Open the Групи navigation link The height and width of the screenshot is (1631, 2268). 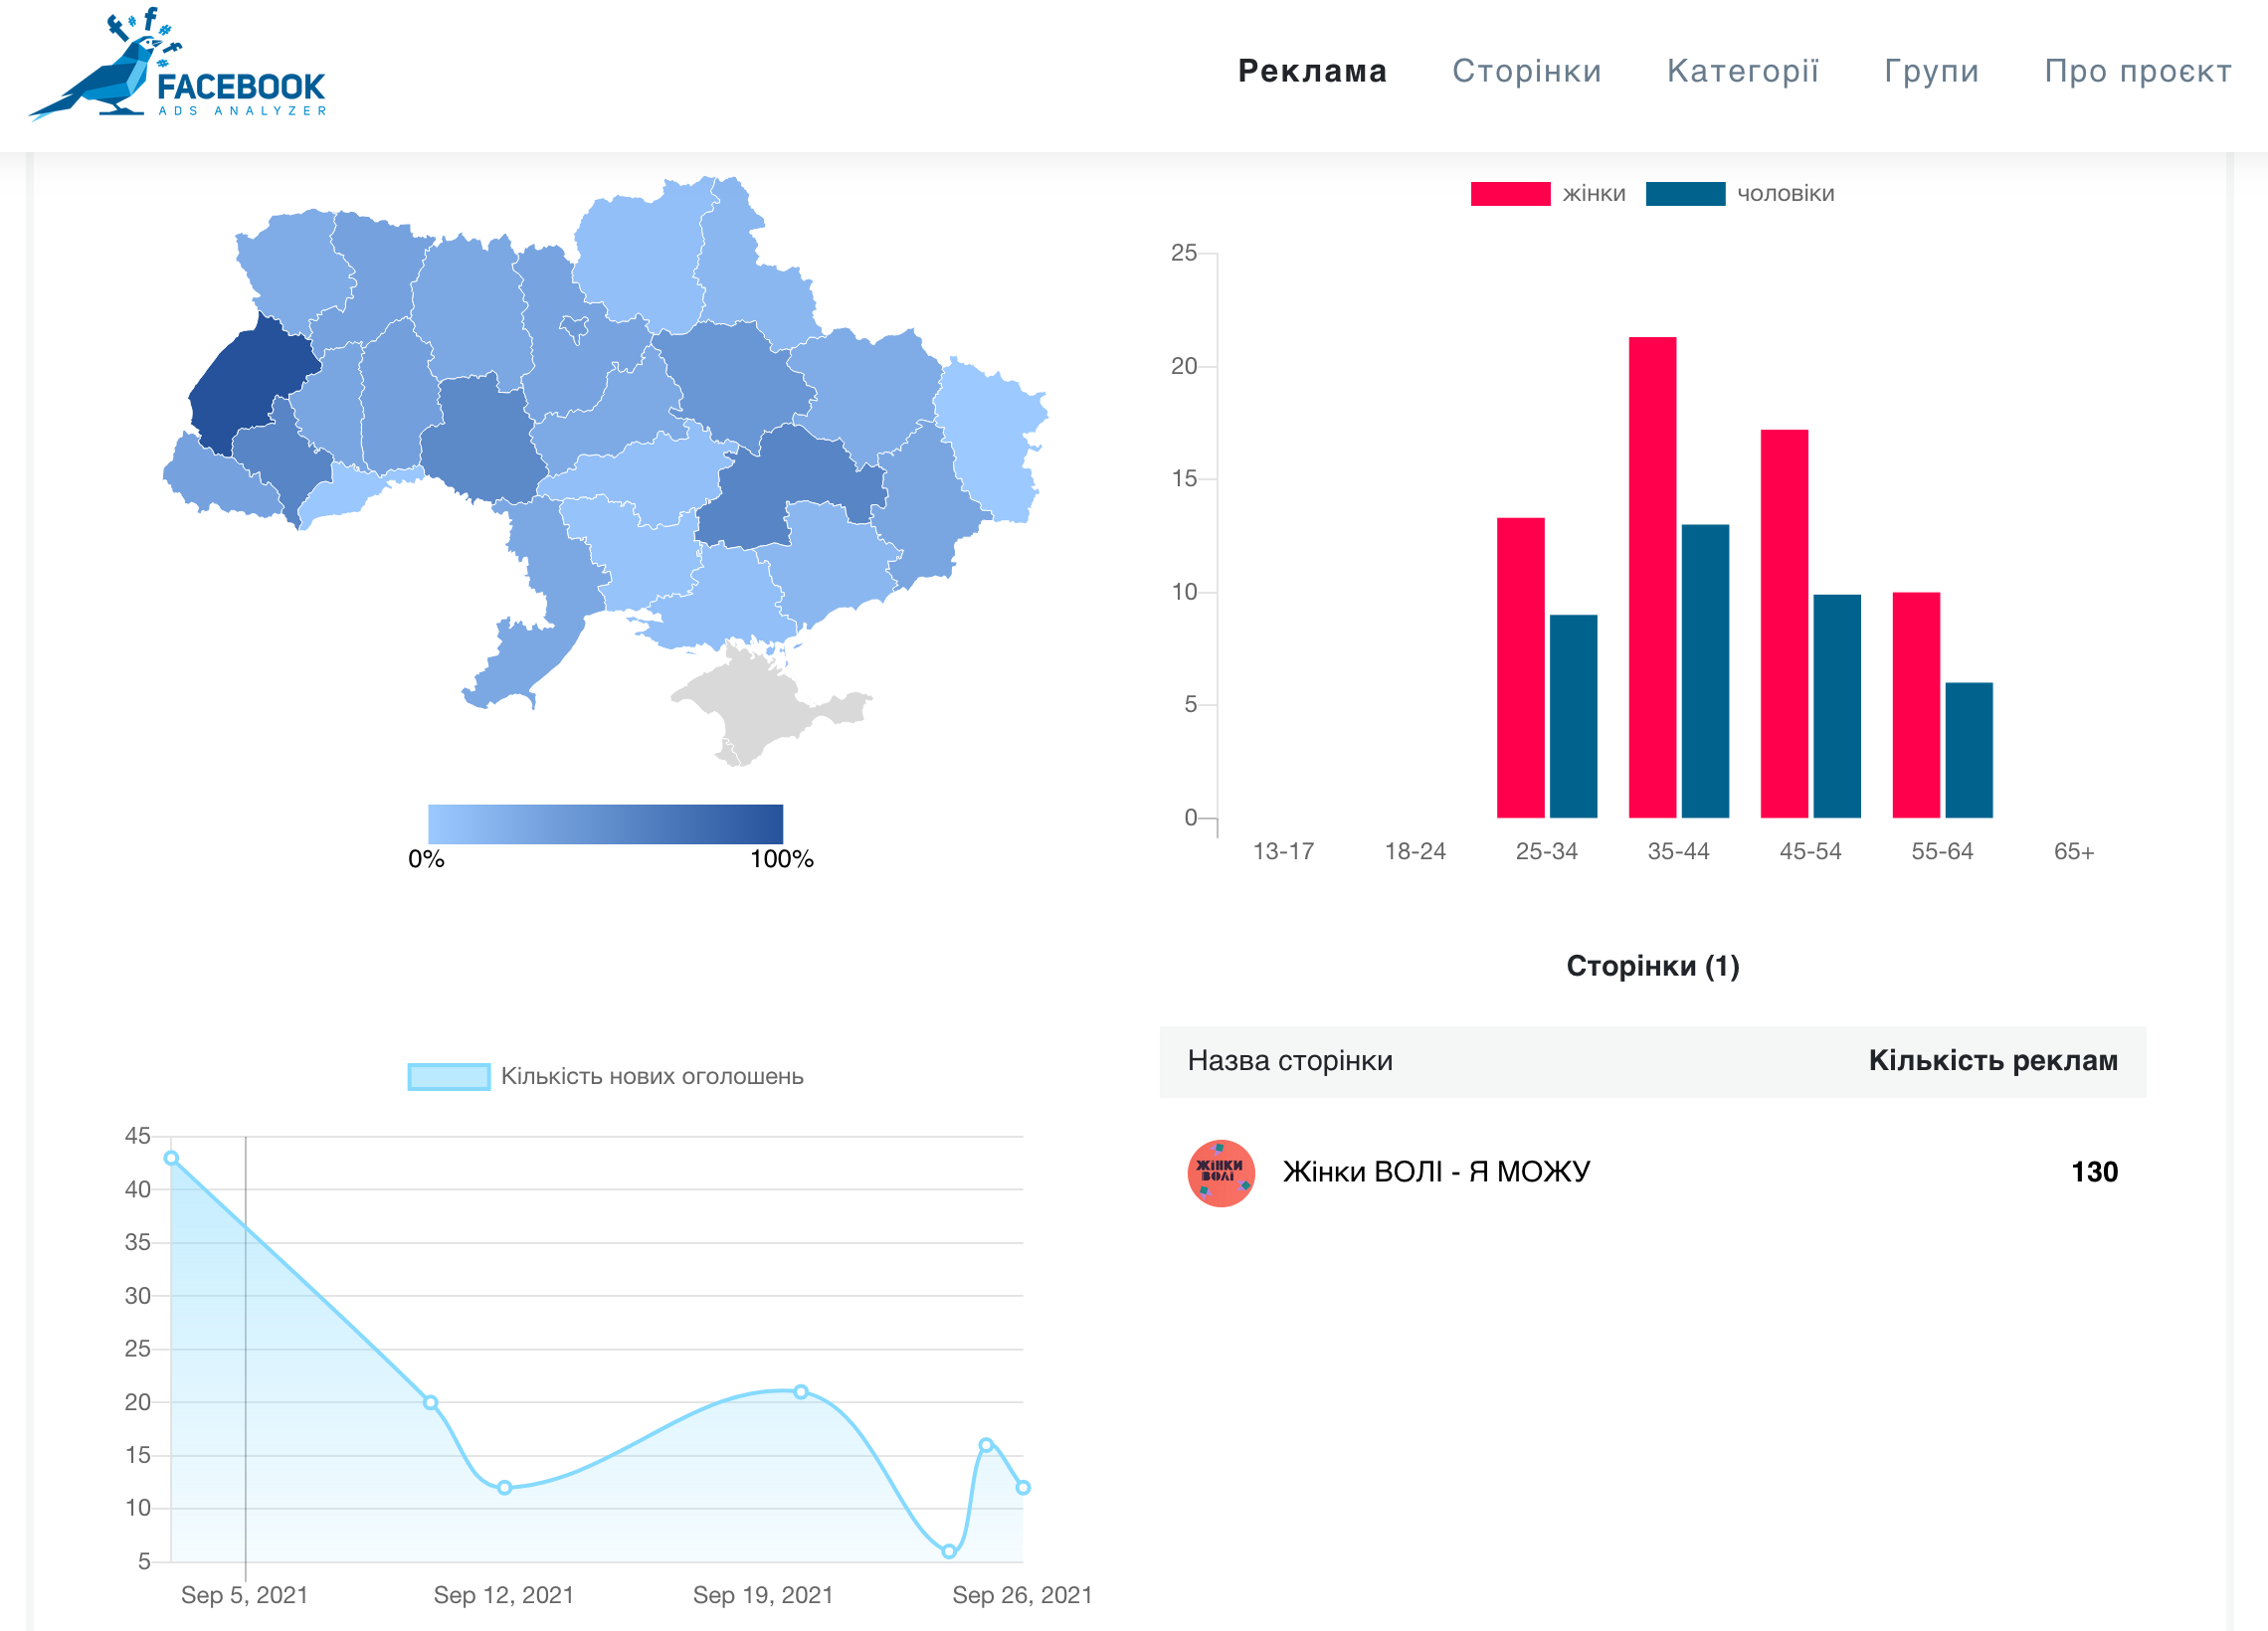tap(1931, 71)
